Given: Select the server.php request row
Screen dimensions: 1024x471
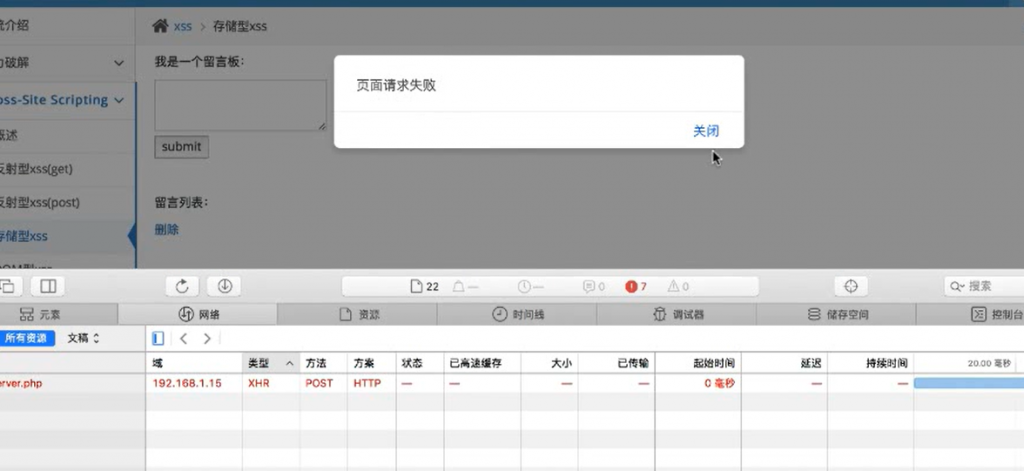Looking at the screenshot, I should [x=512, y=383].
